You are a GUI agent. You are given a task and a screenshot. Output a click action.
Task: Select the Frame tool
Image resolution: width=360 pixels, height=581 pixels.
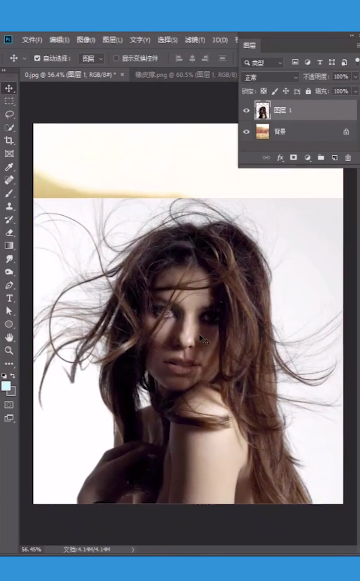point(9,153)
